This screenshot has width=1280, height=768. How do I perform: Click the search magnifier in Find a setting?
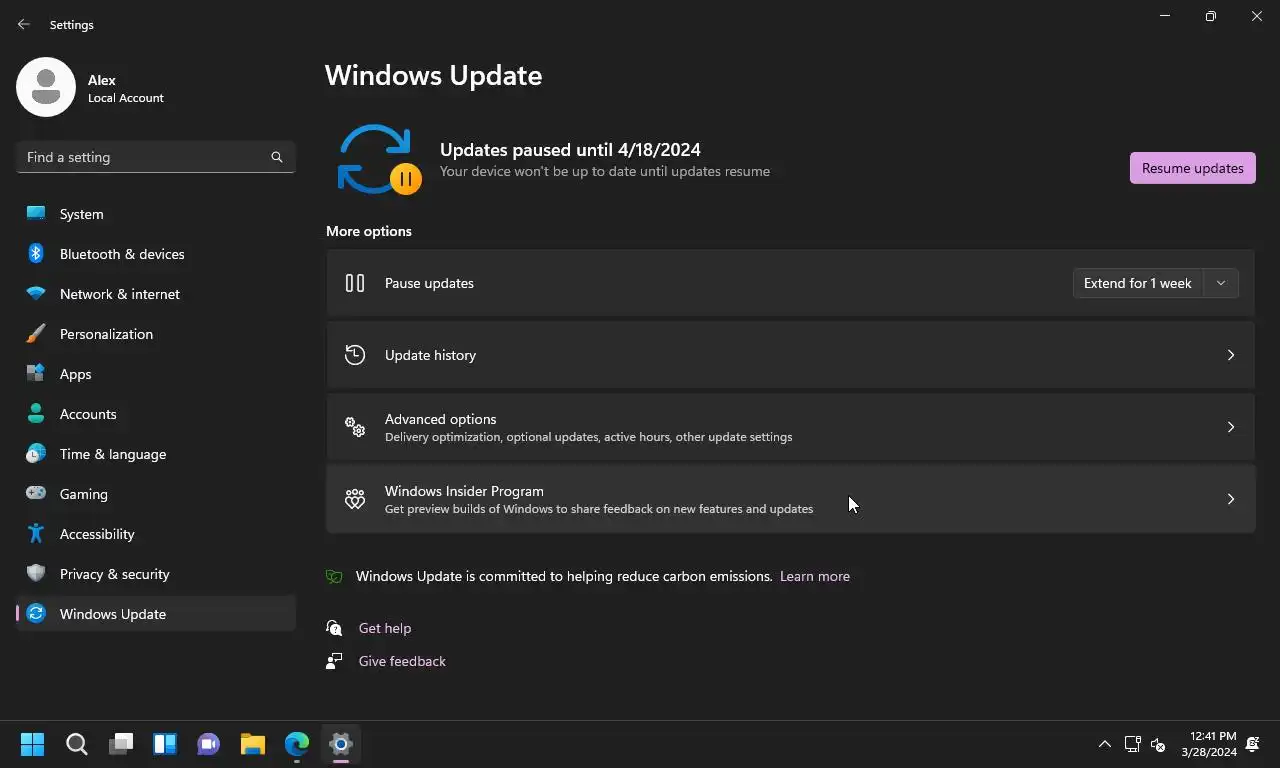click(277, 157)
